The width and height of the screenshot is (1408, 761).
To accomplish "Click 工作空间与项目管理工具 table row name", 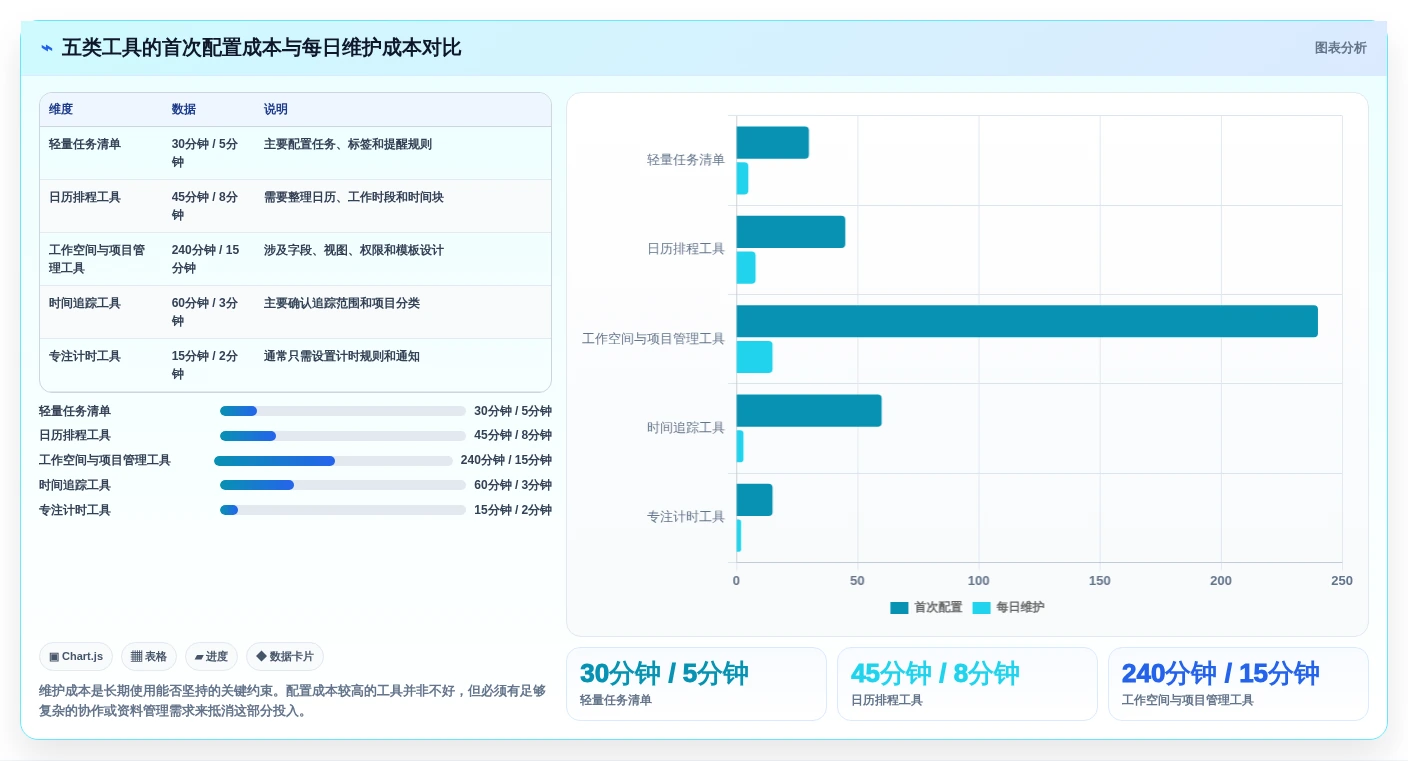I will 98,259.
